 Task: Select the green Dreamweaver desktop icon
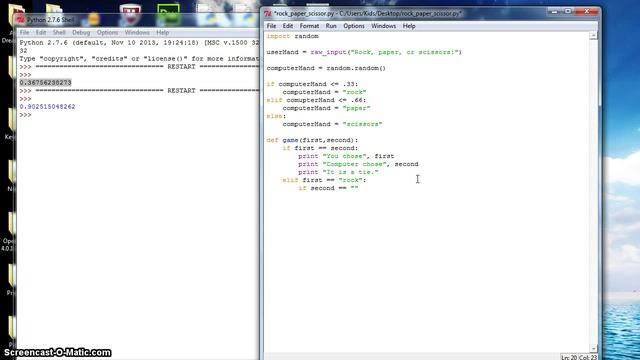tap(168, 14)
